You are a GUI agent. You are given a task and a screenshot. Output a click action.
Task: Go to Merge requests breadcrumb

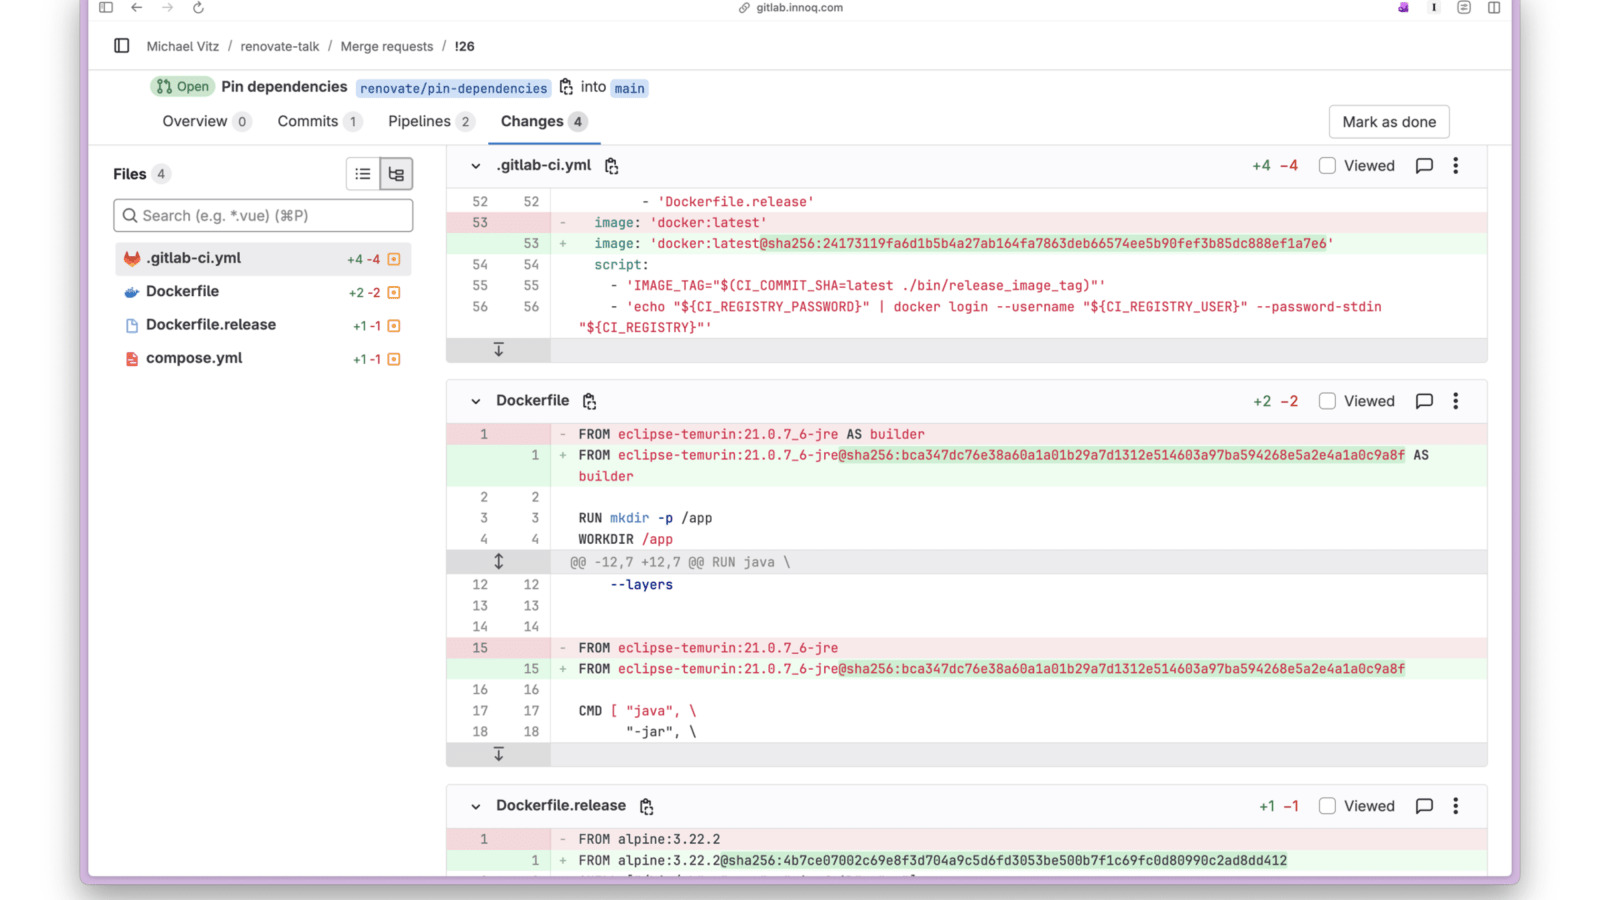(x=387, y=46)
